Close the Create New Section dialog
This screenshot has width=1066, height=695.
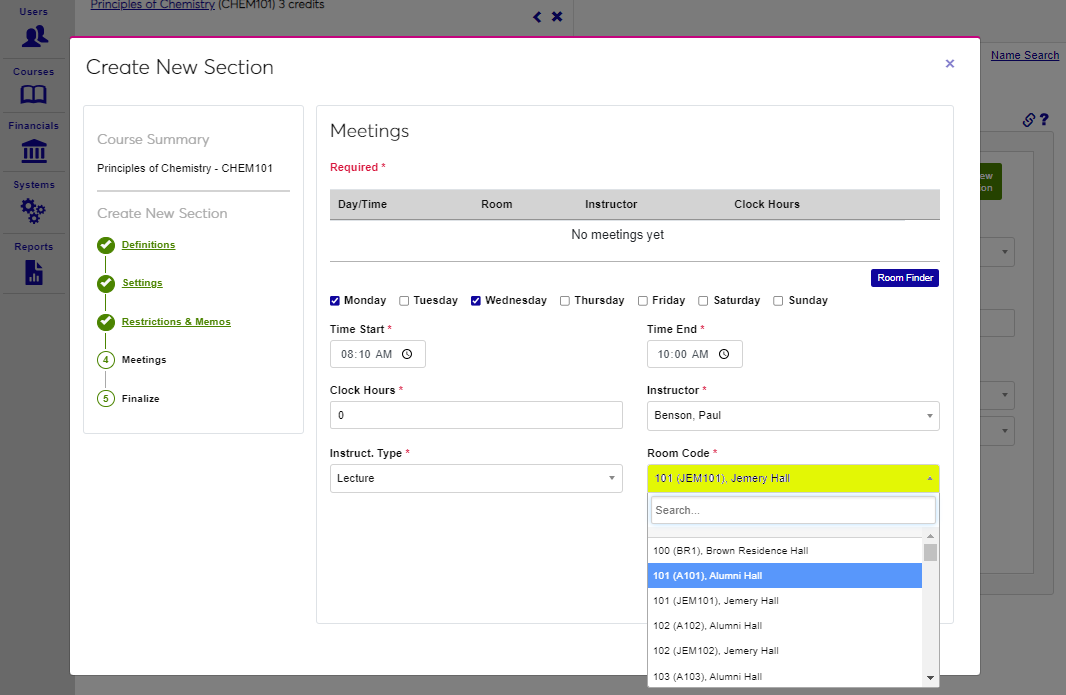[x=949, y=64]
